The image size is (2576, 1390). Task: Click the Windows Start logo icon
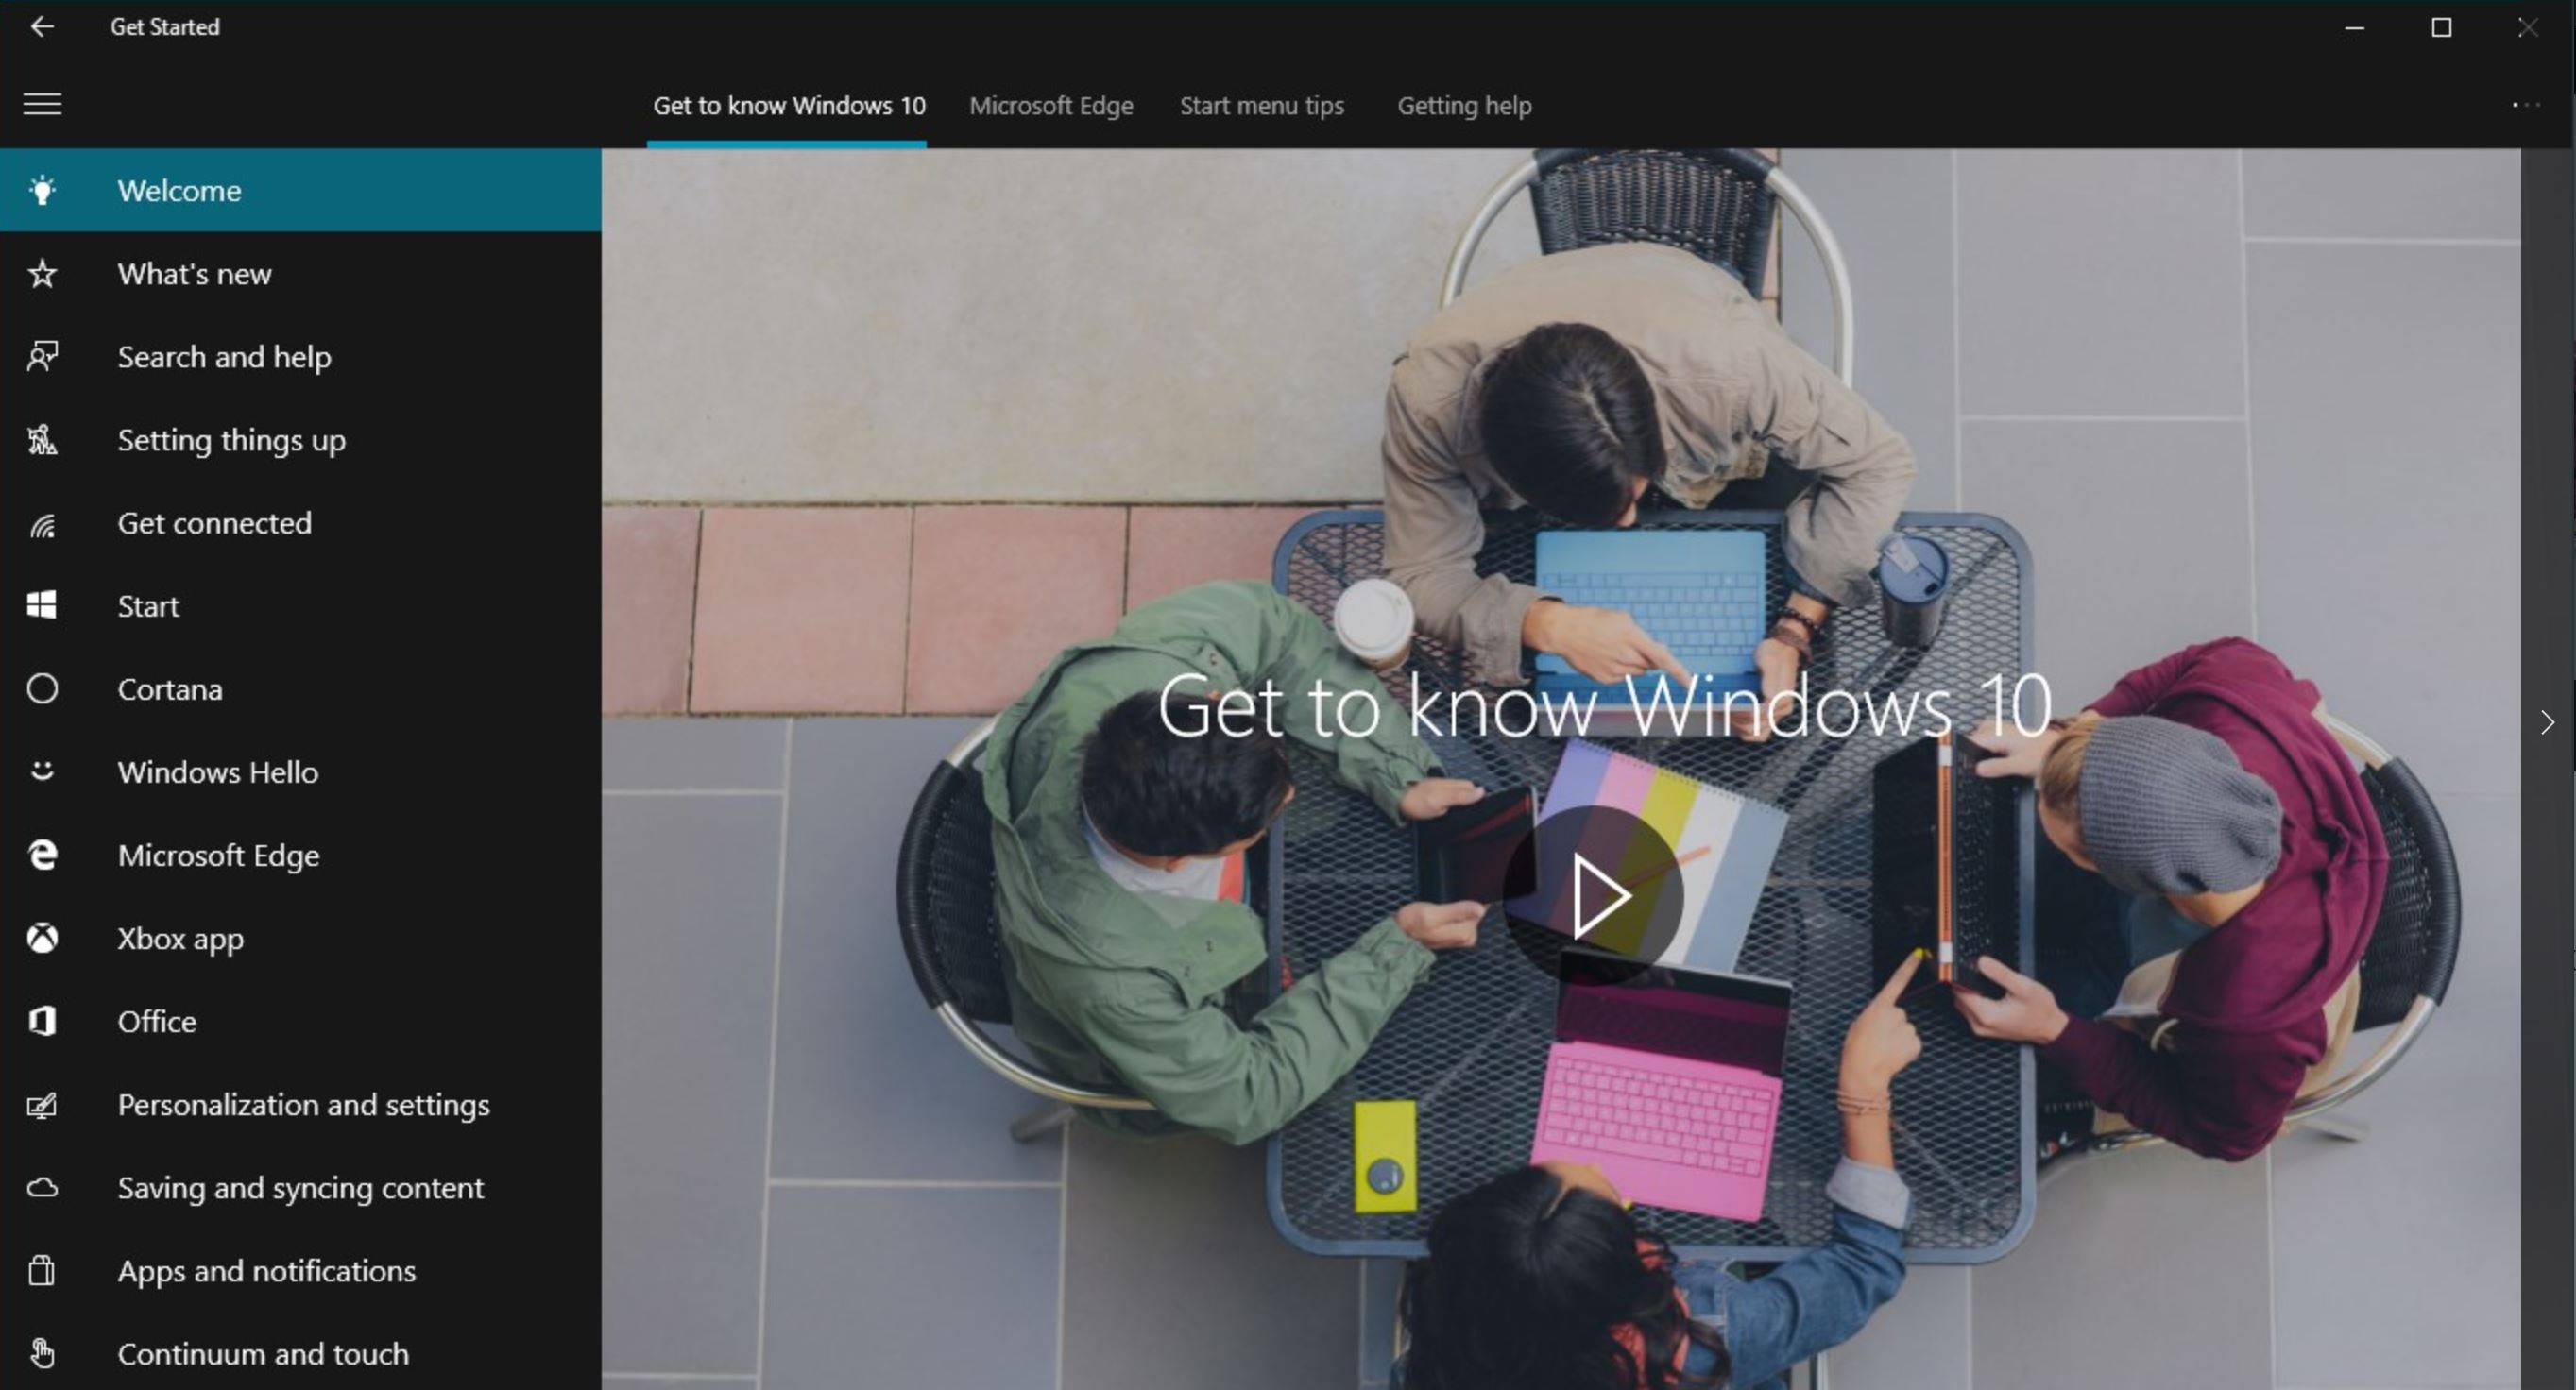click(x=42, y=606)
